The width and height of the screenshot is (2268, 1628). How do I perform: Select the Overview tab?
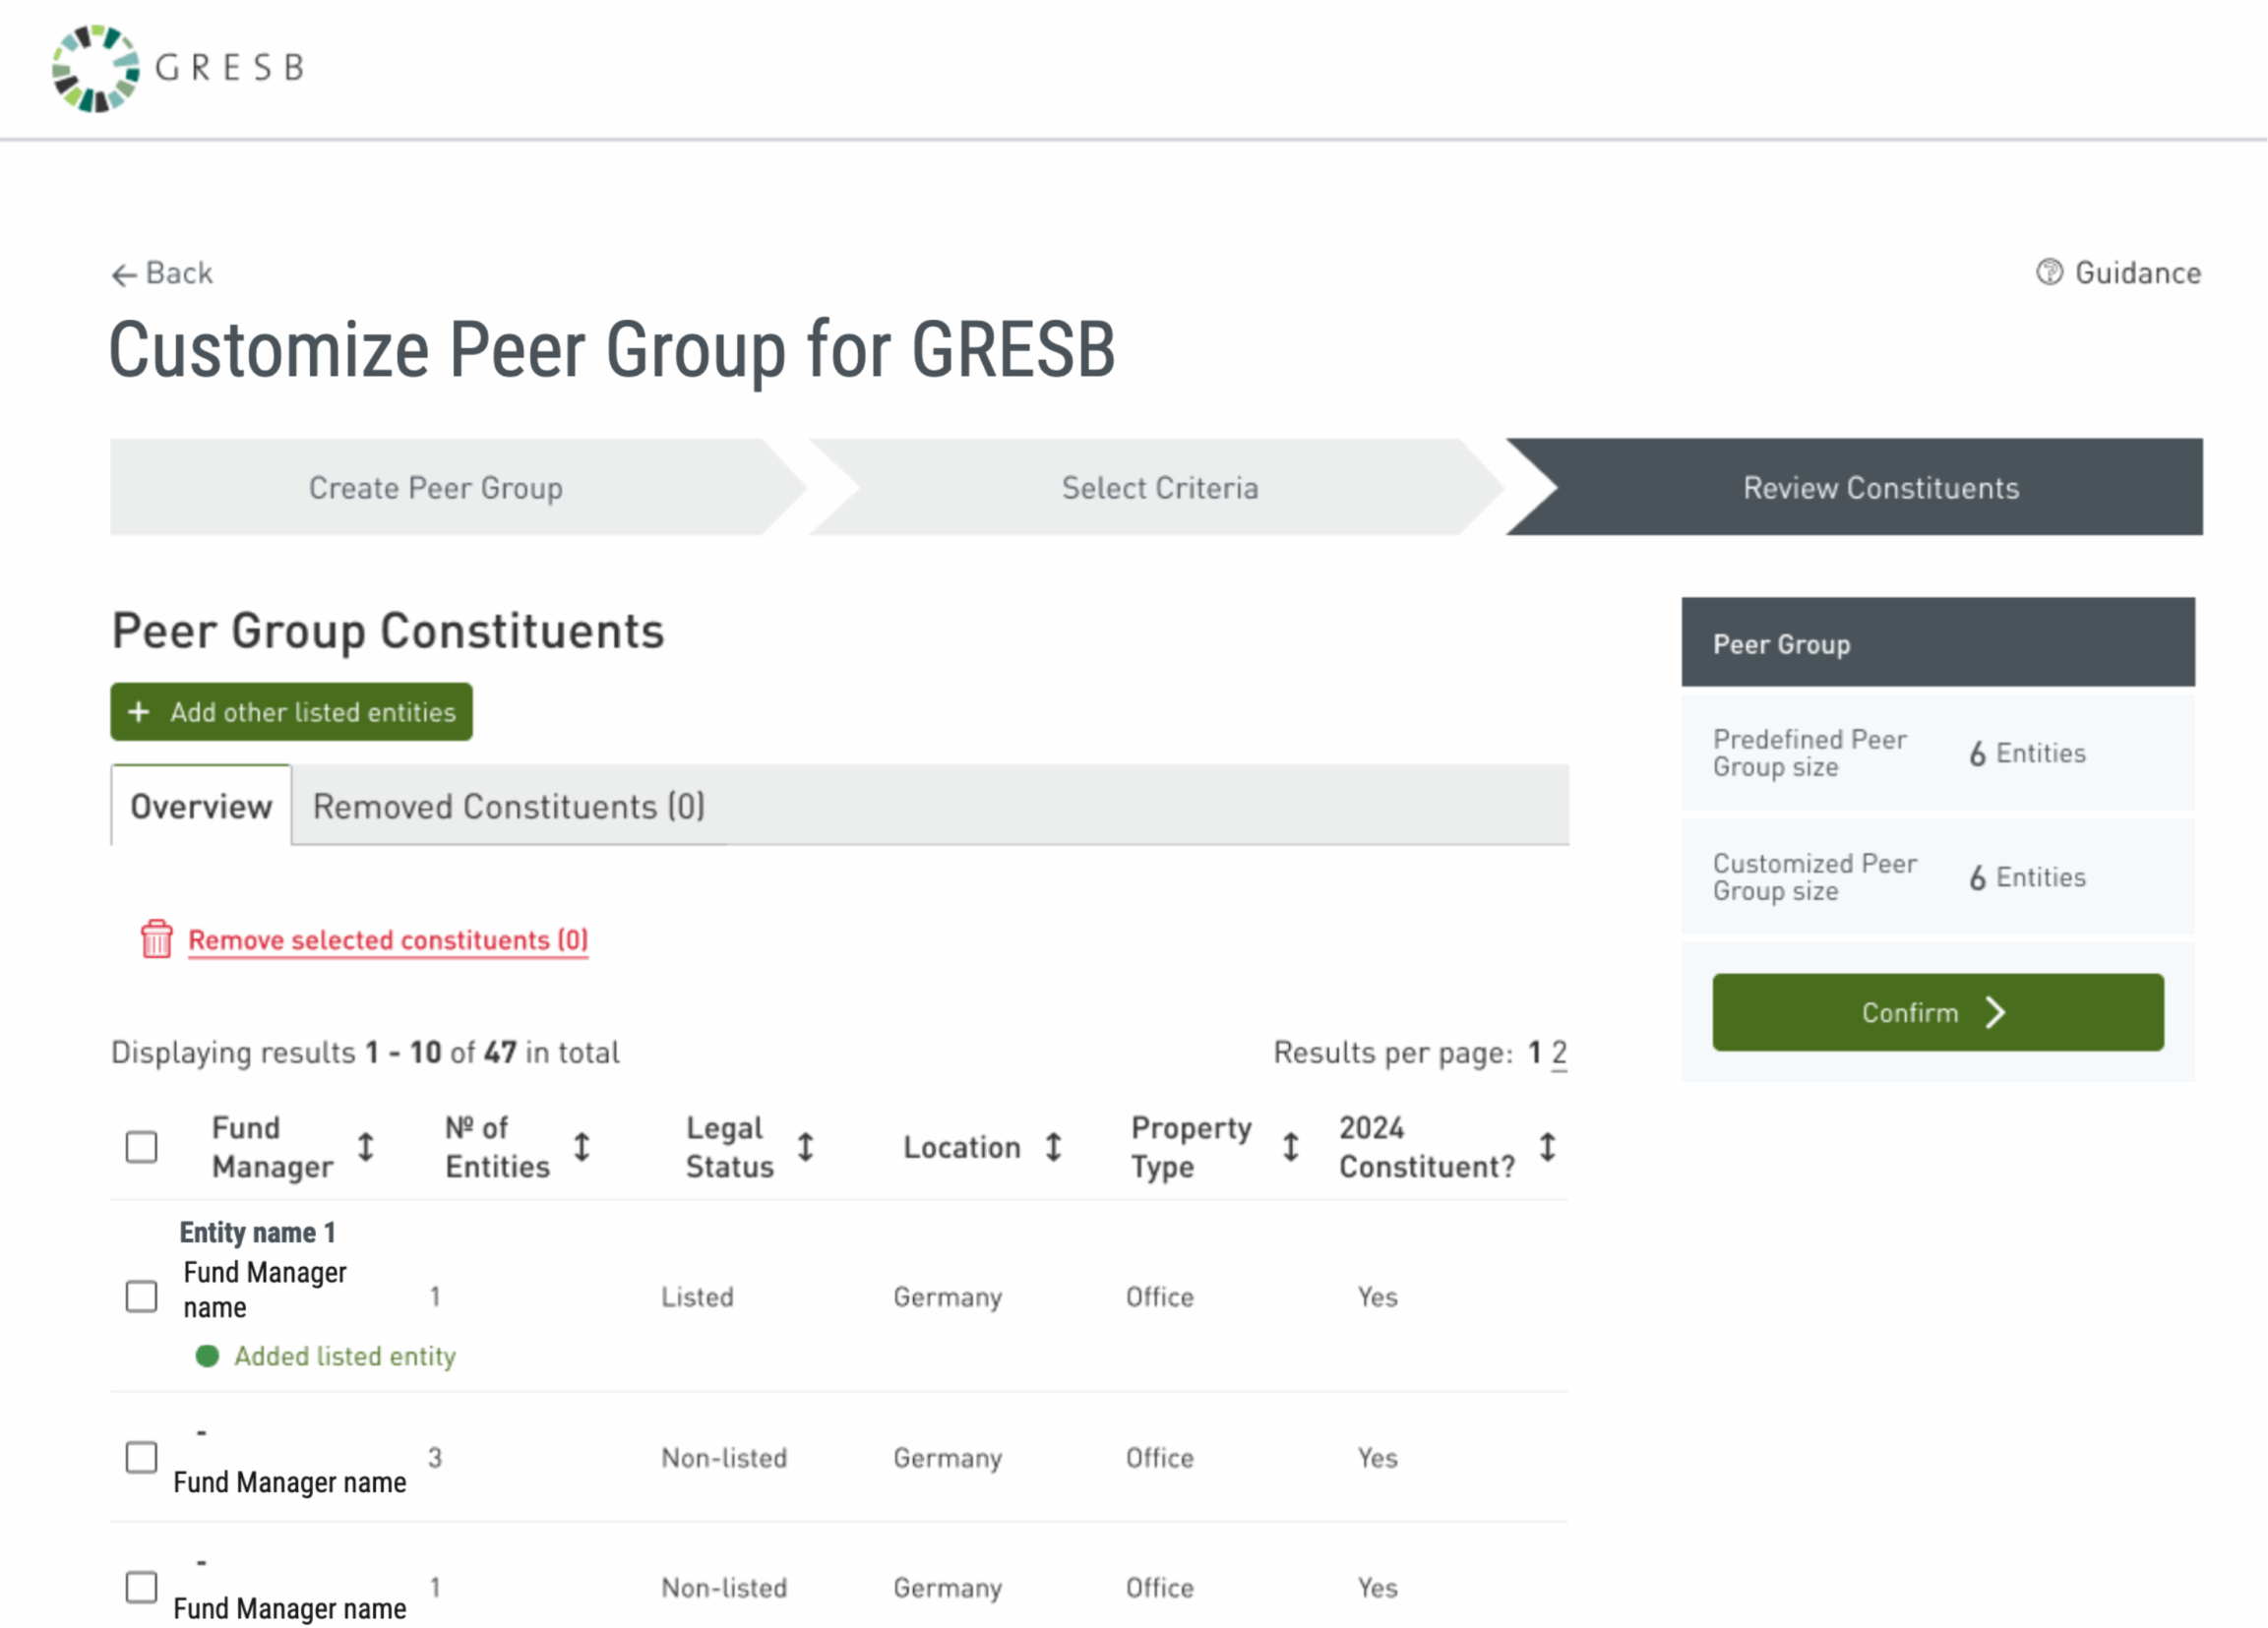[x=201, y=806]
